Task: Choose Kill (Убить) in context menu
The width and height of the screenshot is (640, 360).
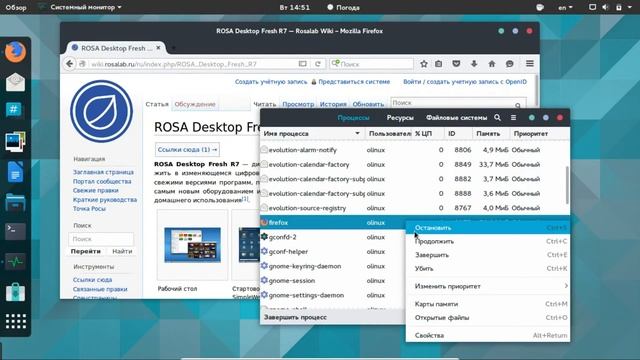Action: [488, 268]
